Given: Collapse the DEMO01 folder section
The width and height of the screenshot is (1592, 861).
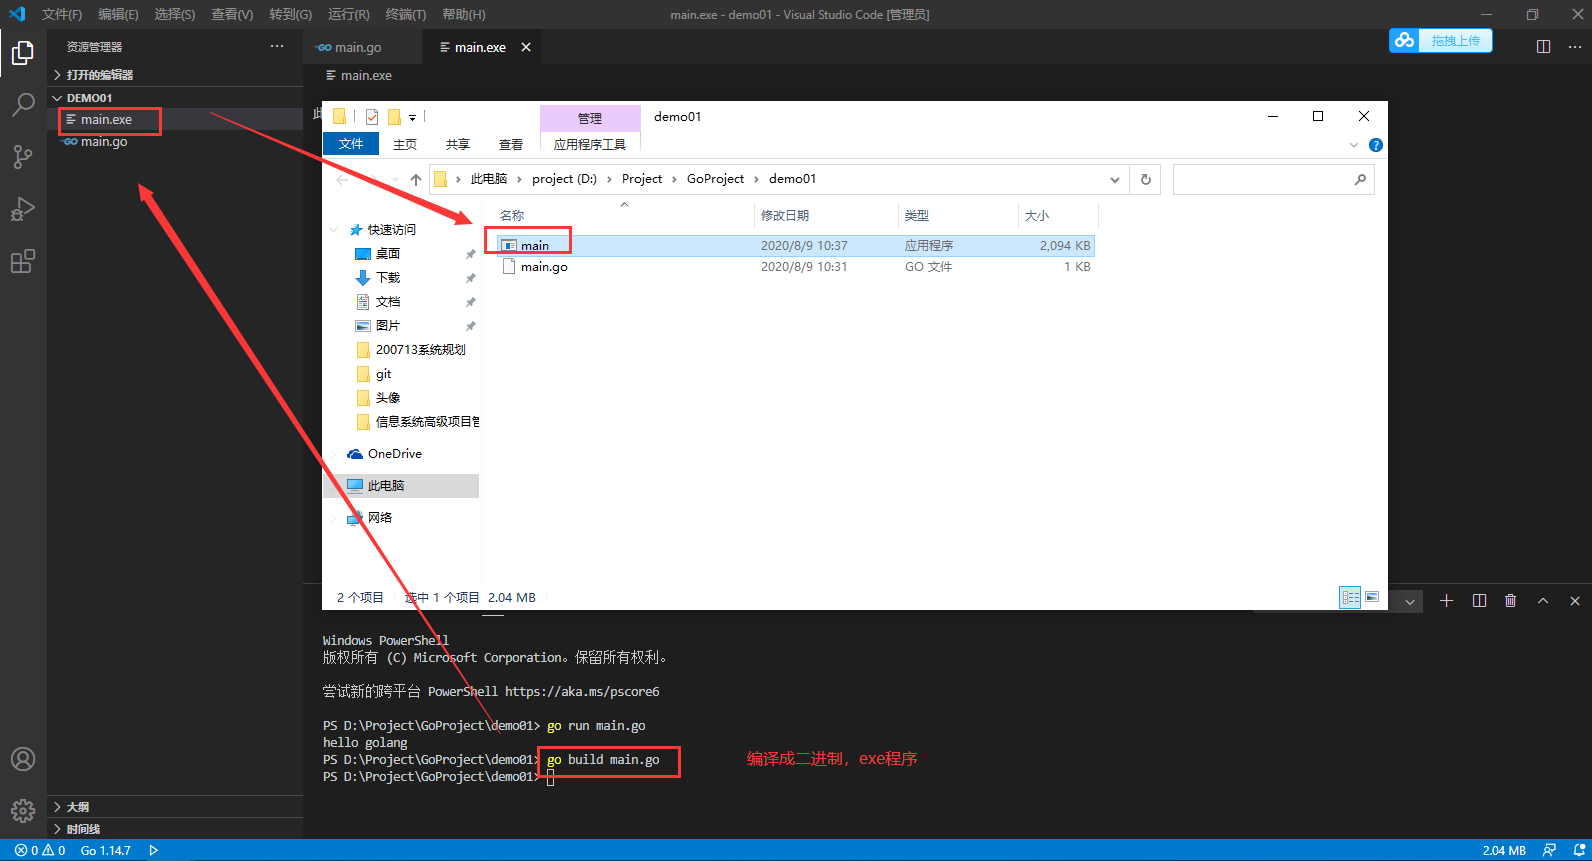Looking at the screenshot, I should click(88, 98).
